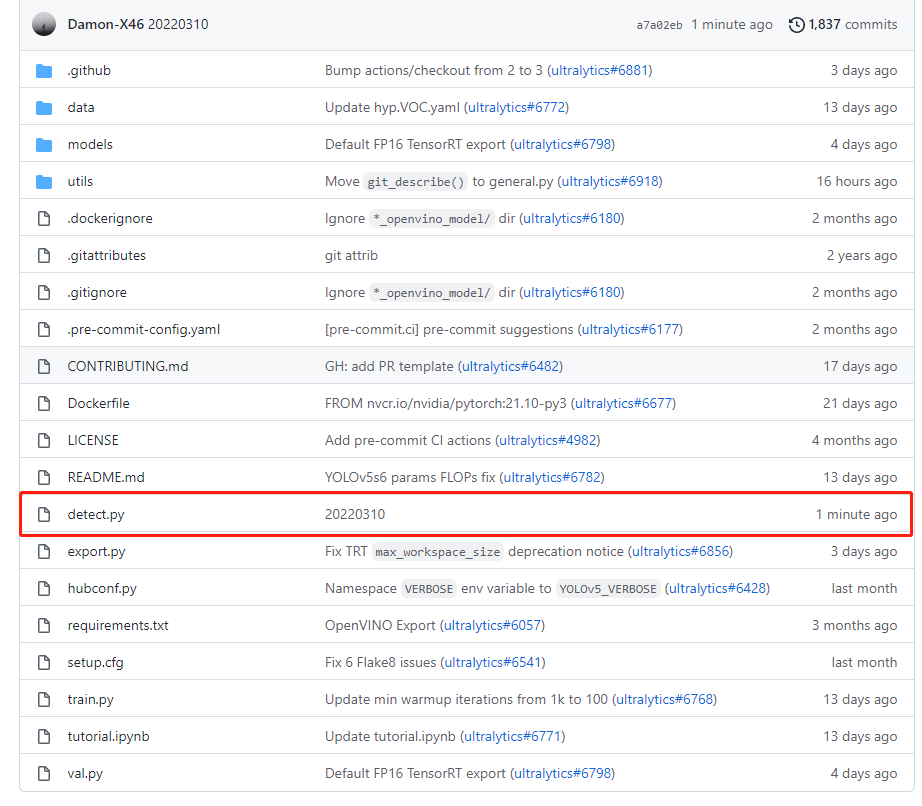This screenshot has width=922, height=806.
Task: Open requirements.txt file
Action: (x=118, y=626)
